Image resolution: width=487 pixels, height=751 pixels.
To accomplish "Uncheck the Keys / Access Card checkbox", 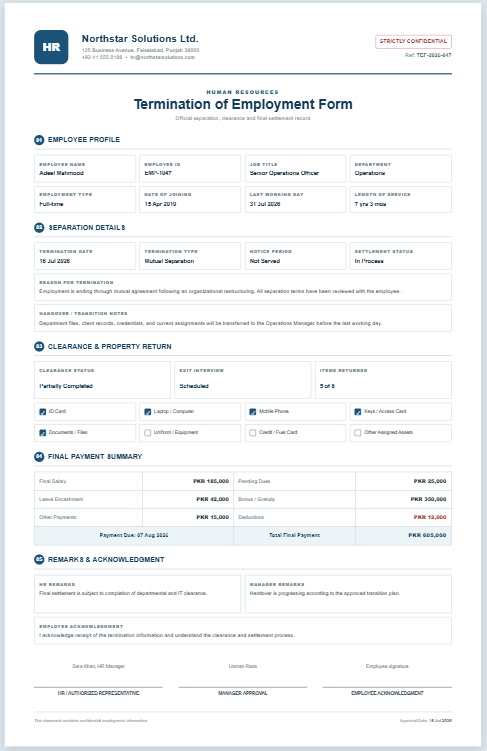I will pyautogui.click(x=358, y=411).
